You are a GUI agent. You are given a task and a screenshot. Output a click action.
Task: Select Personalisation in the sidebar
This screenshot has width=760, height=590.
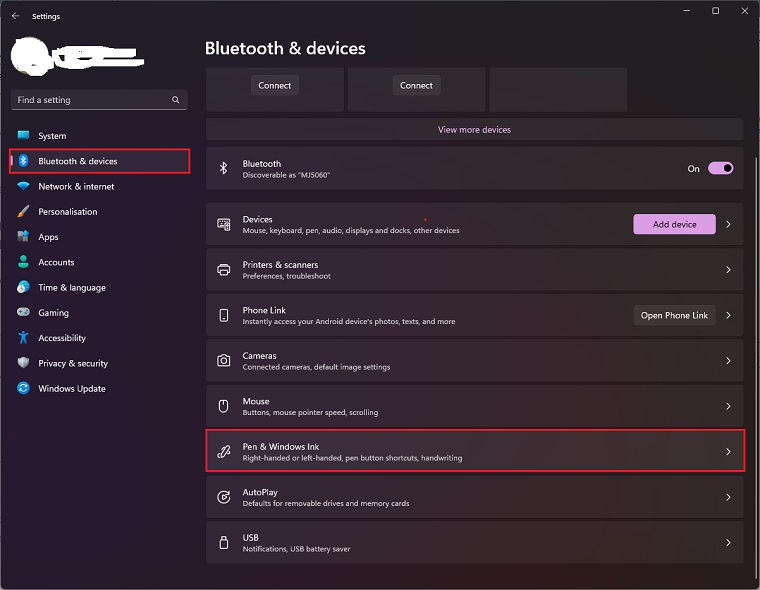click(68, 212)
